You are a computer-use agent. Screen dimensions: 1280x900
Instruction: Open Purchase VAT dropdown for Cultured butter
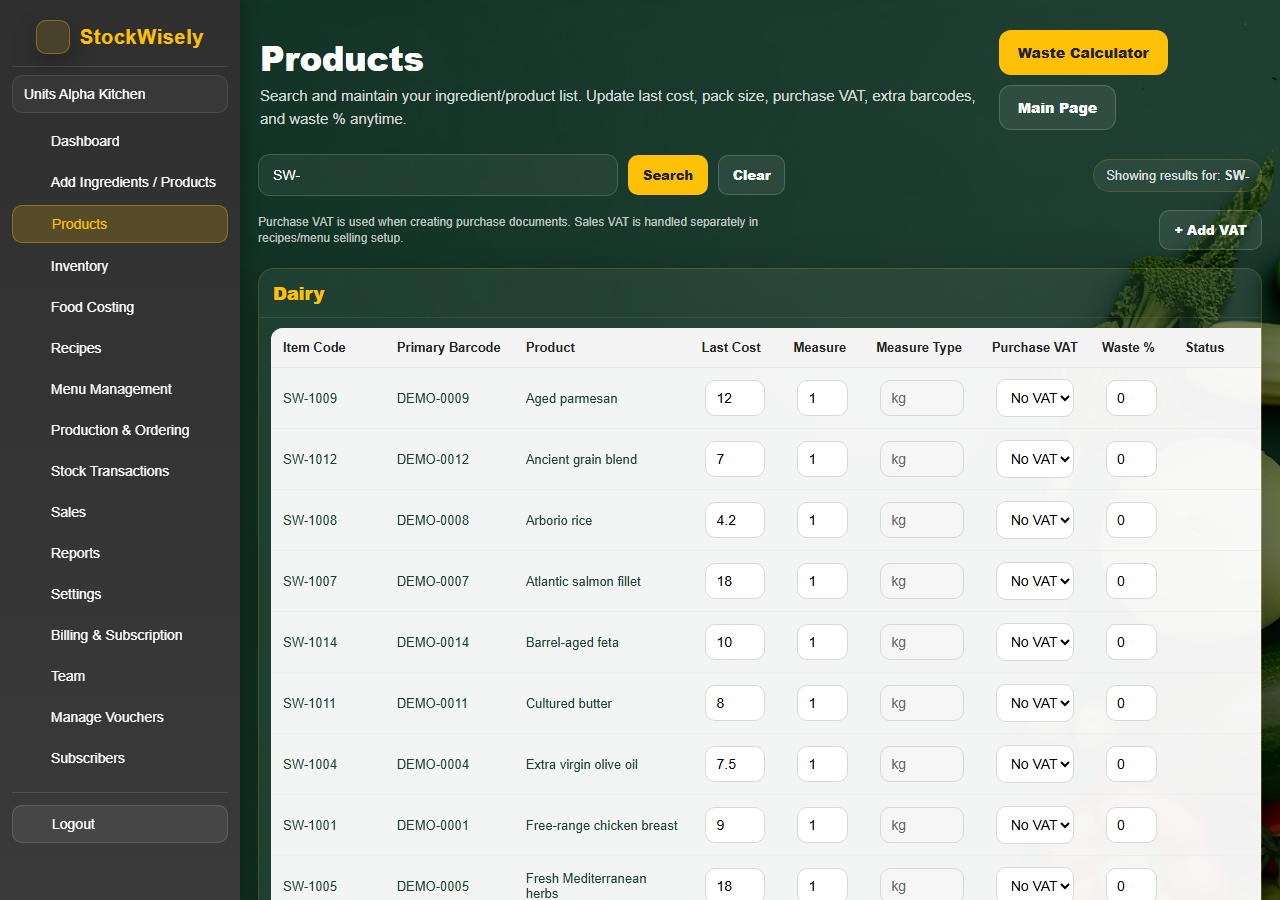point(1034,703)
